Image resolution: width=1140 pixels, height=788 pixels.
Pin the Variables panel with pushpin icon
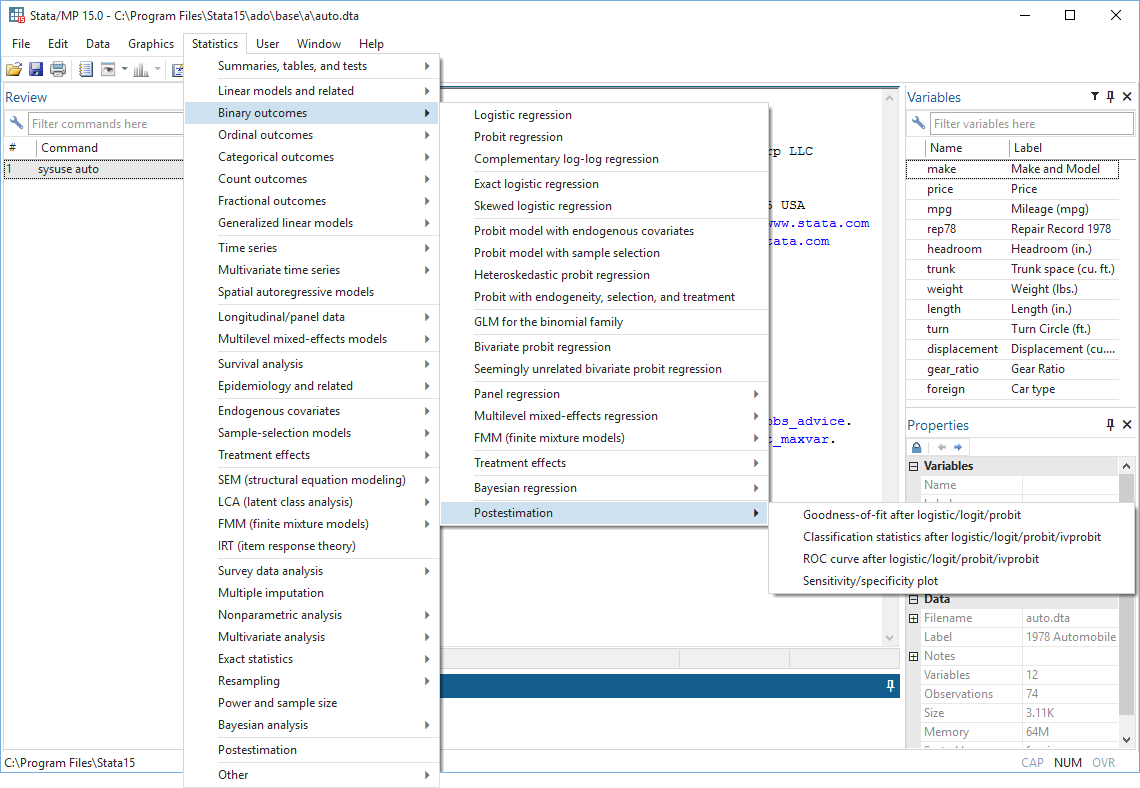1110,97
